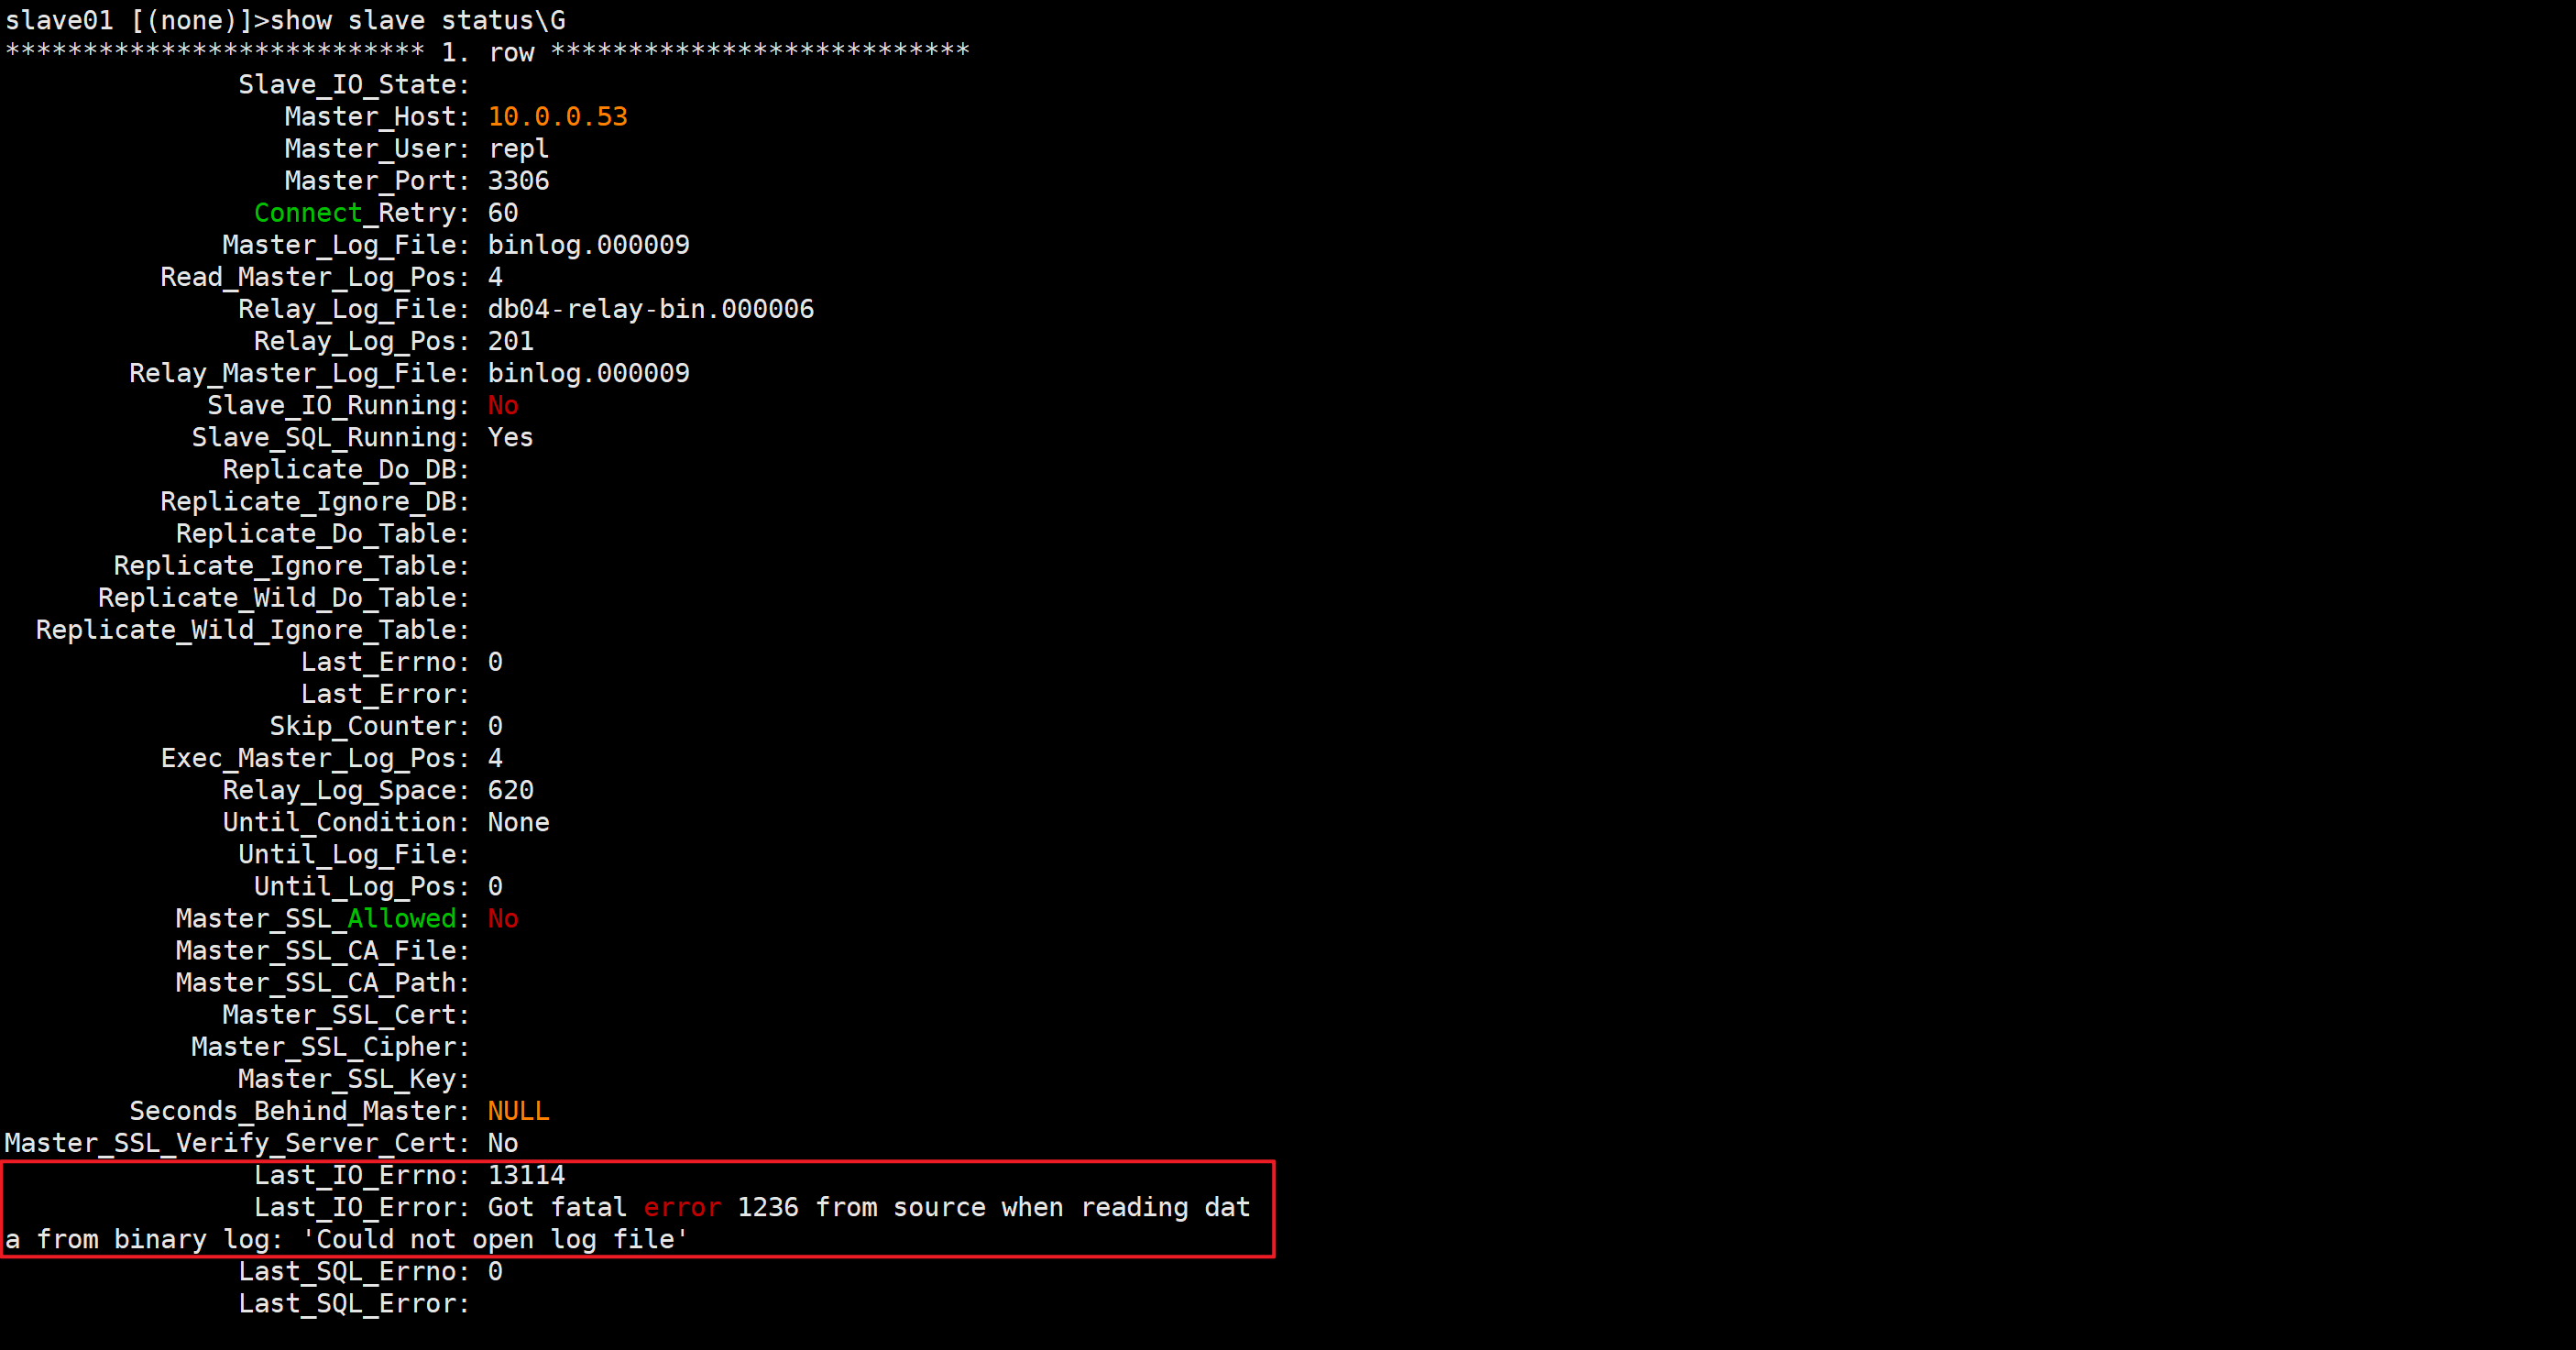Click the Last_SQL_Errno label
The image size is (2576, 1350).
pos(354,1271)
